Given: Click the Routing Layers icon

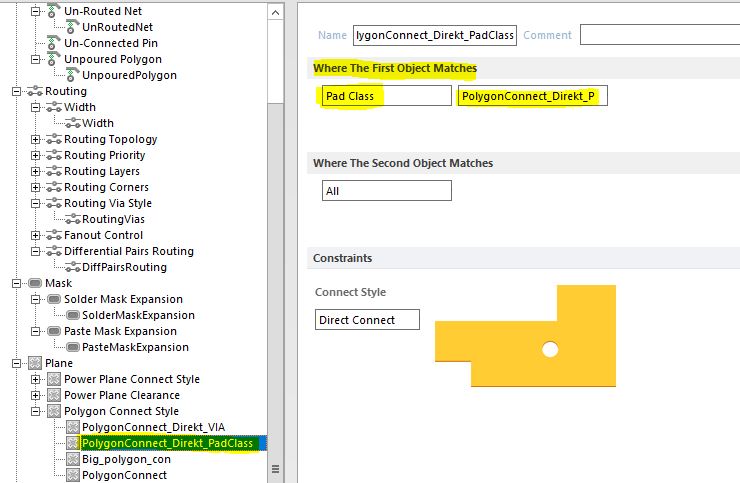Looking at the screenshot, I should click(x=54, y=171).
